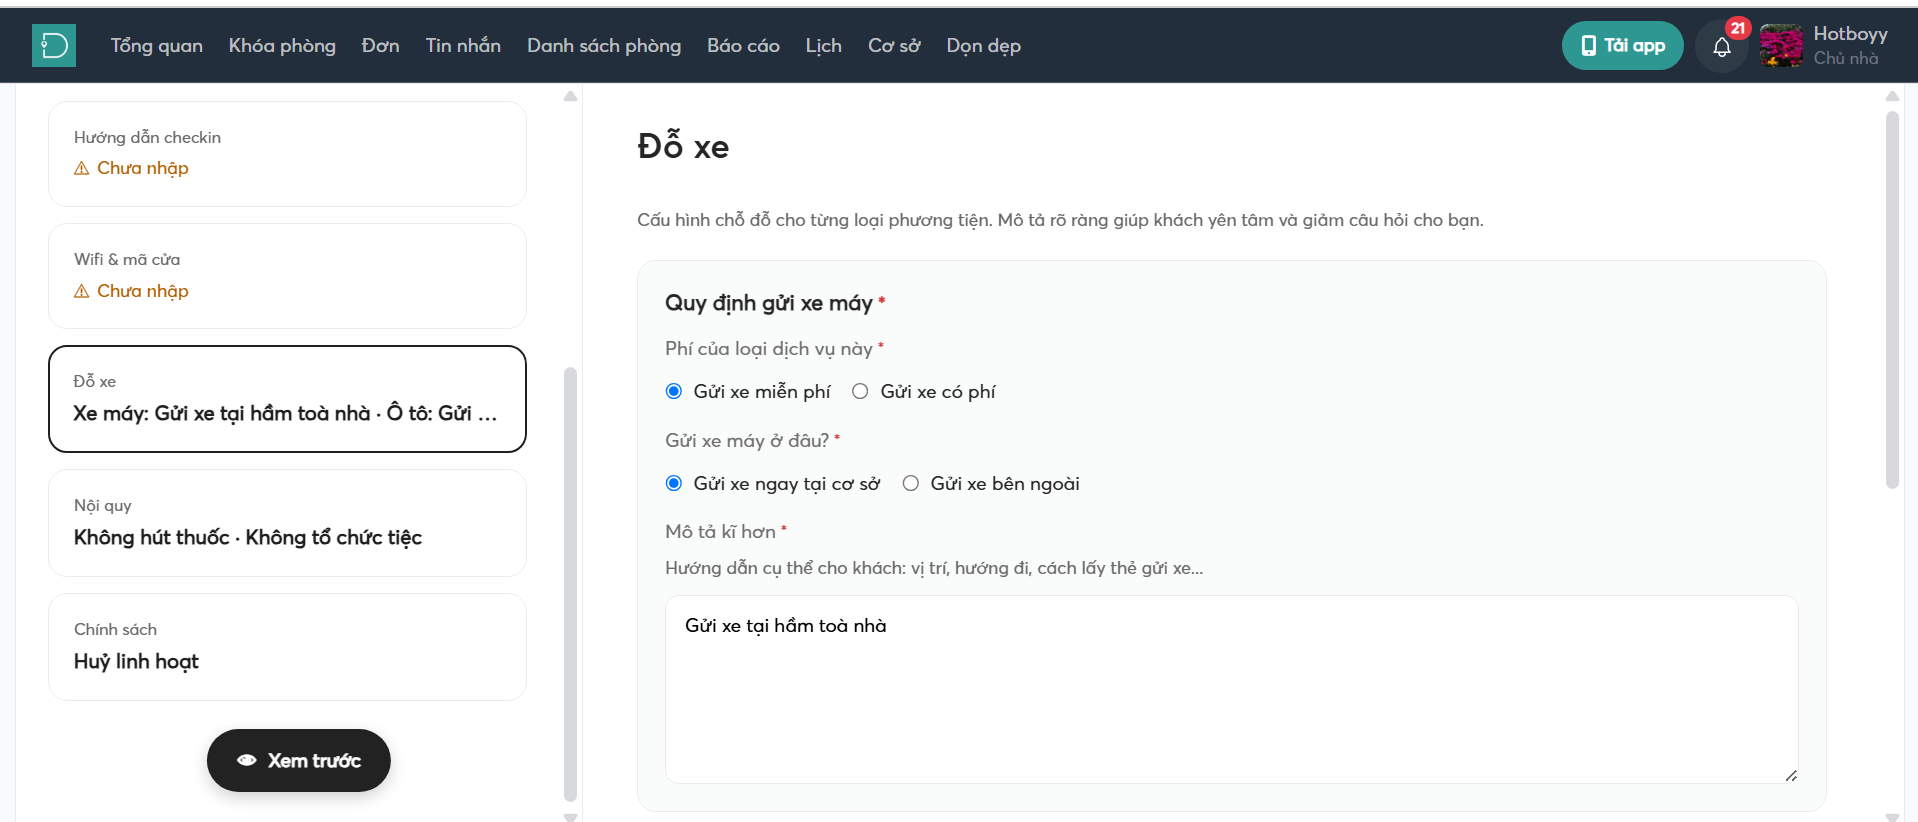Go to Cơ sở menu
This screenshot has height=822, width=1918.
(x=894, y=46)
